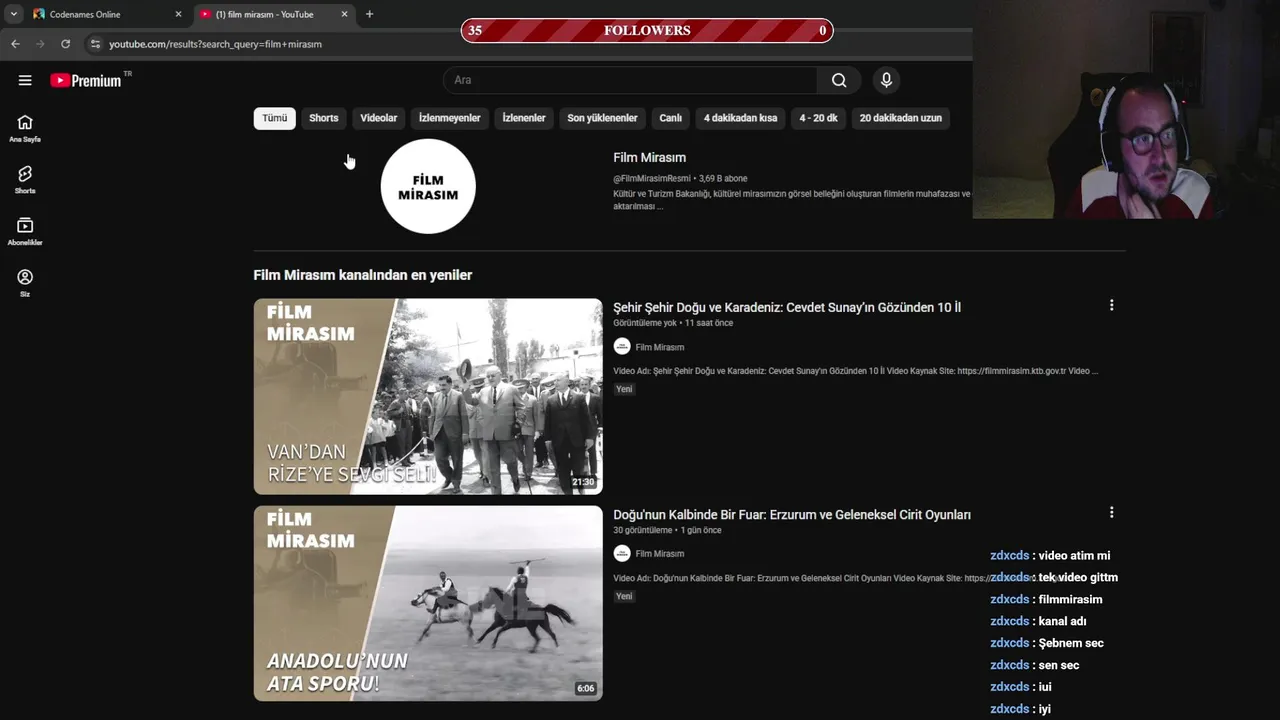
Task: Select the Canlı filter chip
Action: 671,118
